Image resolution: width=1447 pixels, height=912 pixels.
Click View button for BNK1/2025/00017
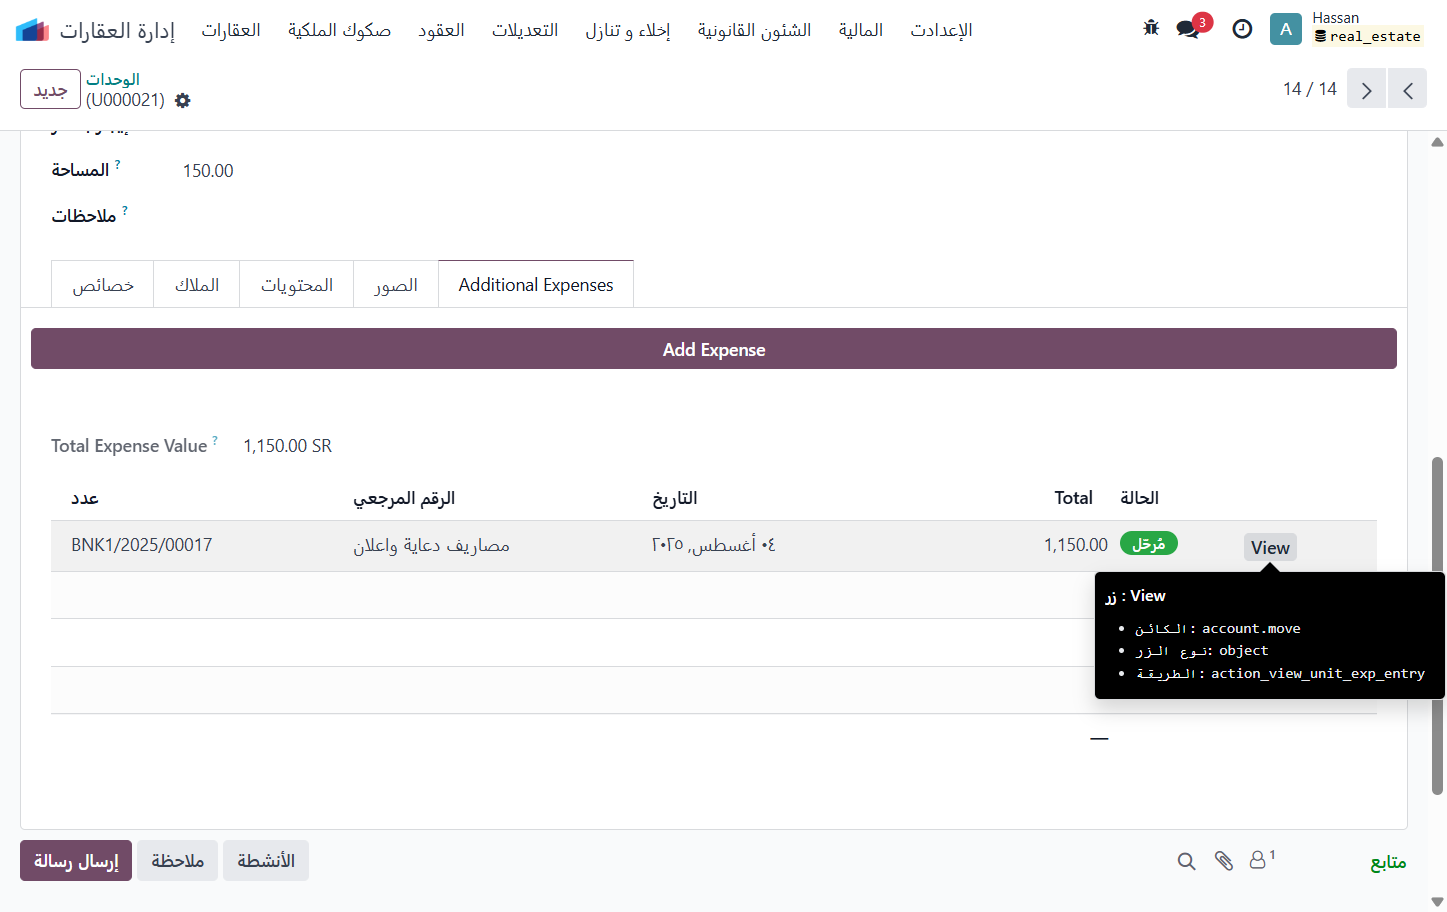pyautogui.click(x=1270, y=547)
